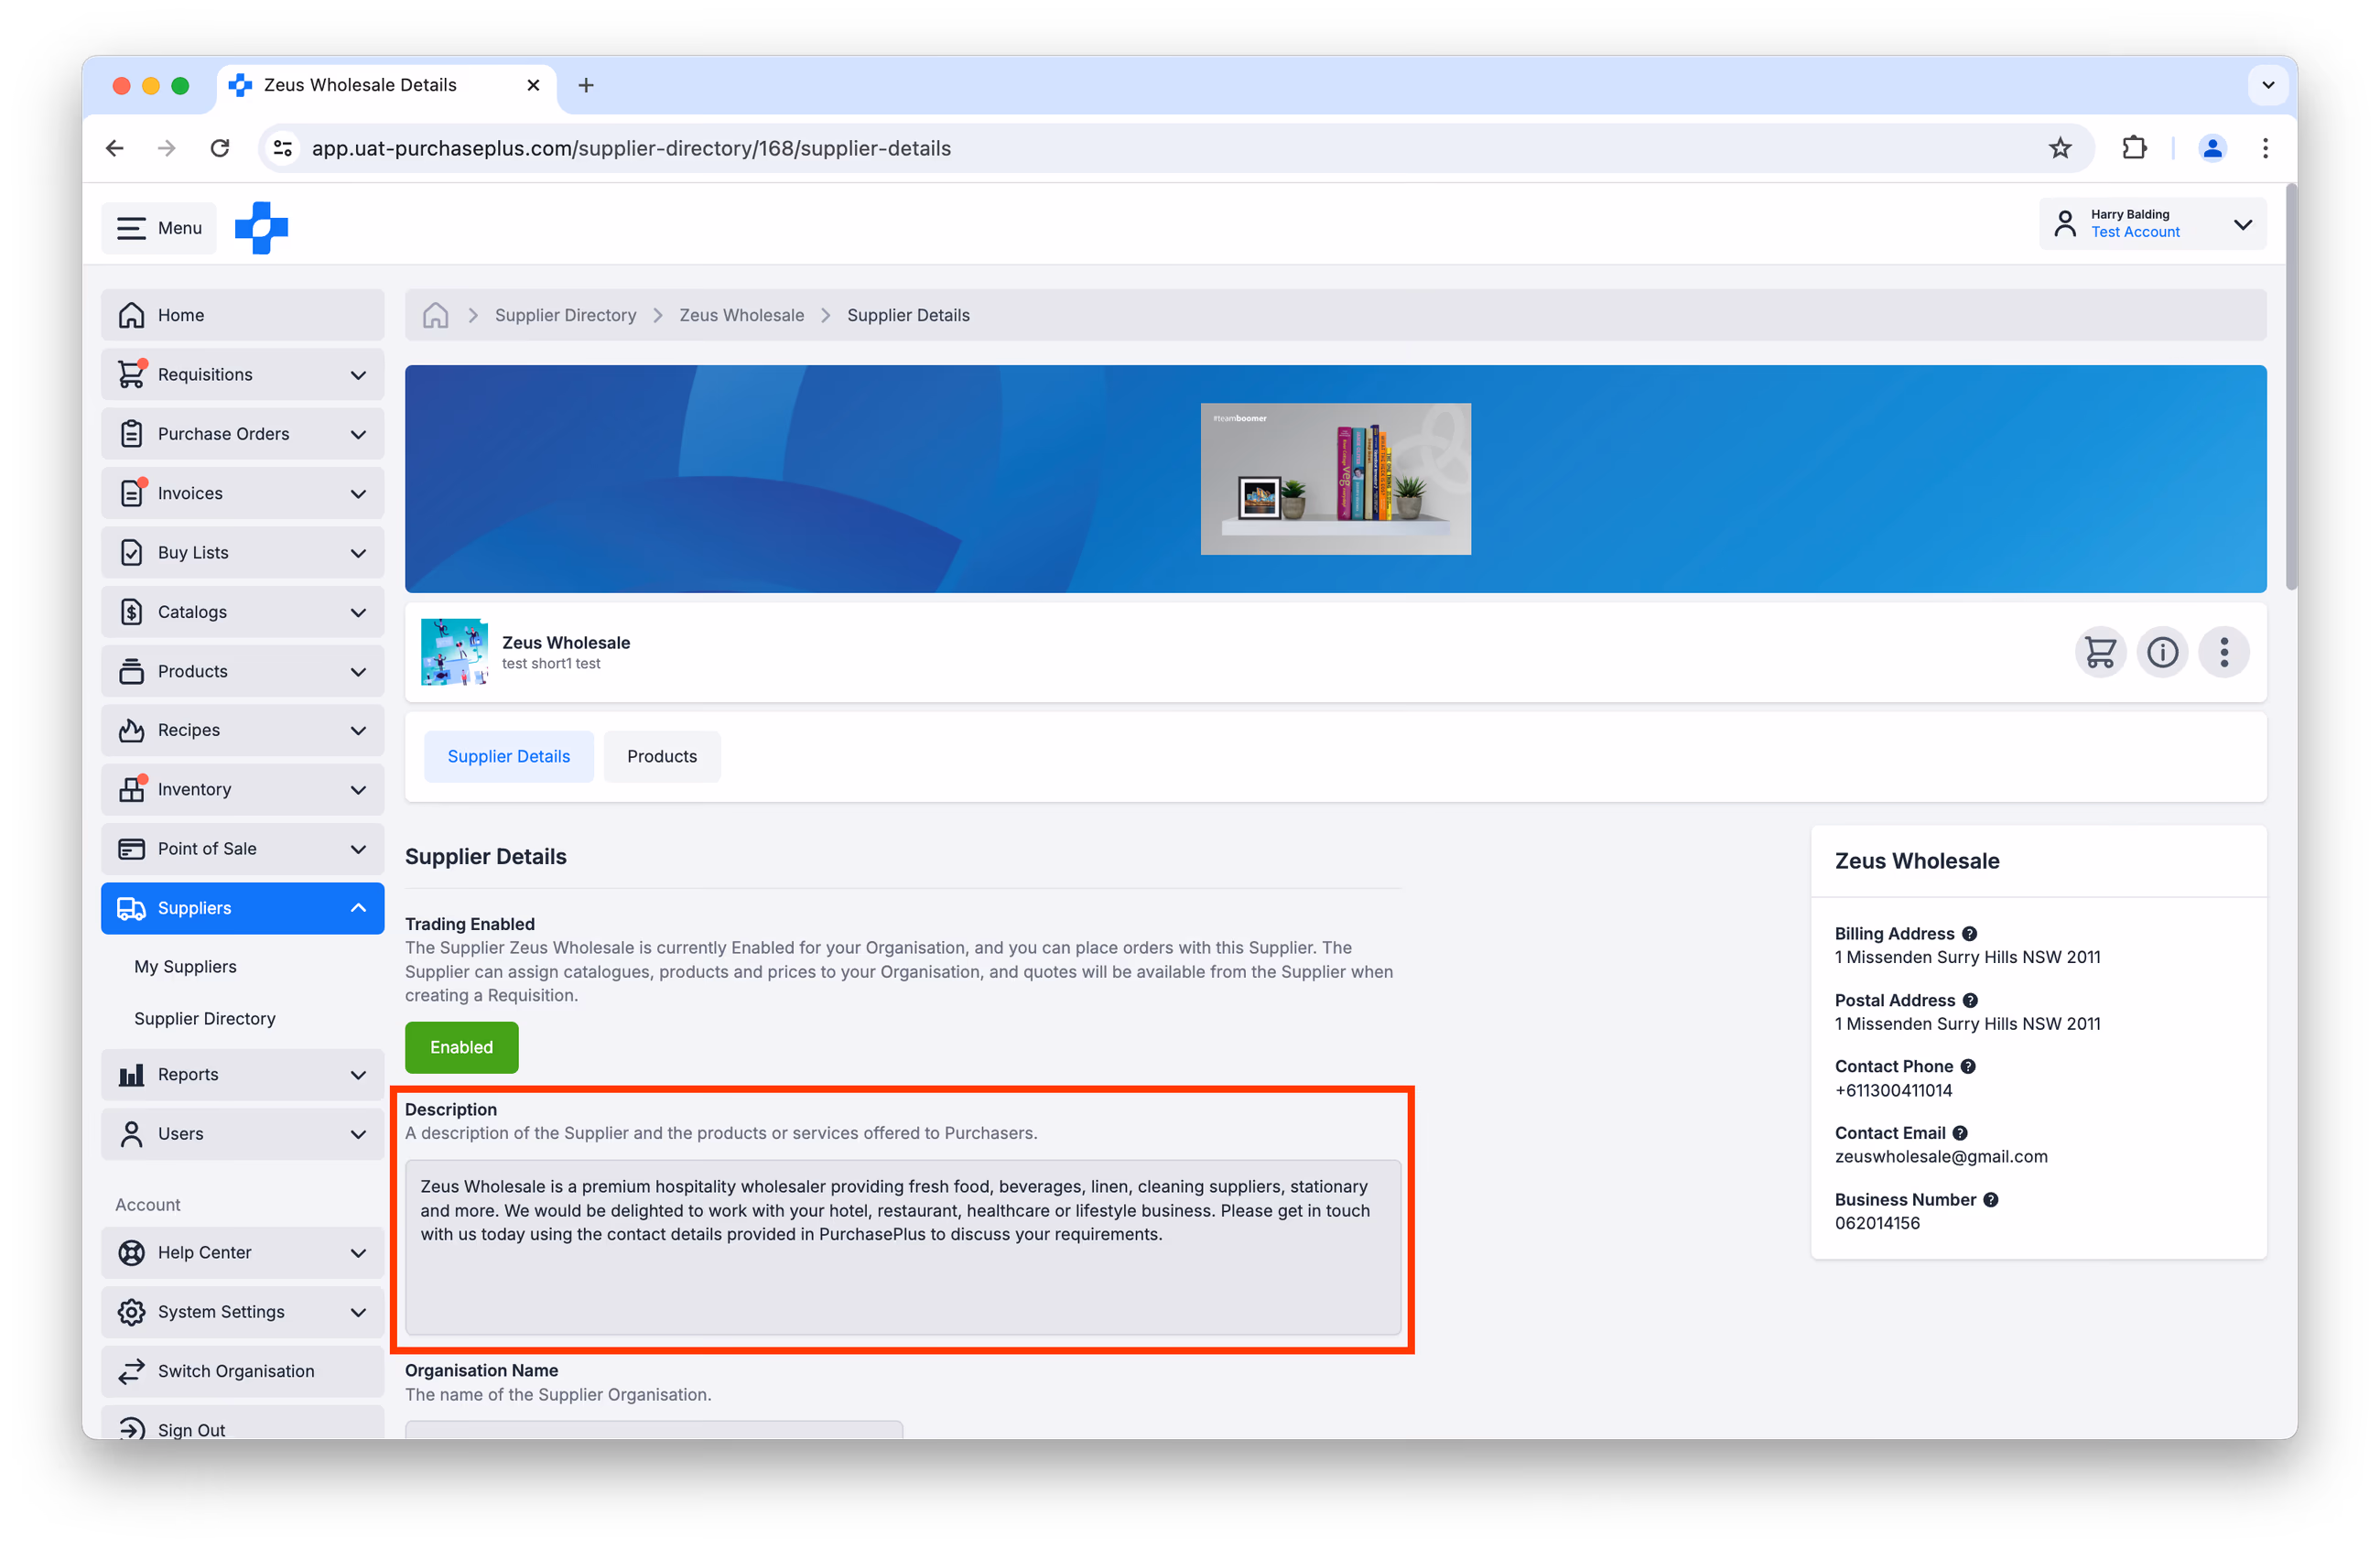
Task: Expand the Purchase Orders menu
Action: coord(243,433)
